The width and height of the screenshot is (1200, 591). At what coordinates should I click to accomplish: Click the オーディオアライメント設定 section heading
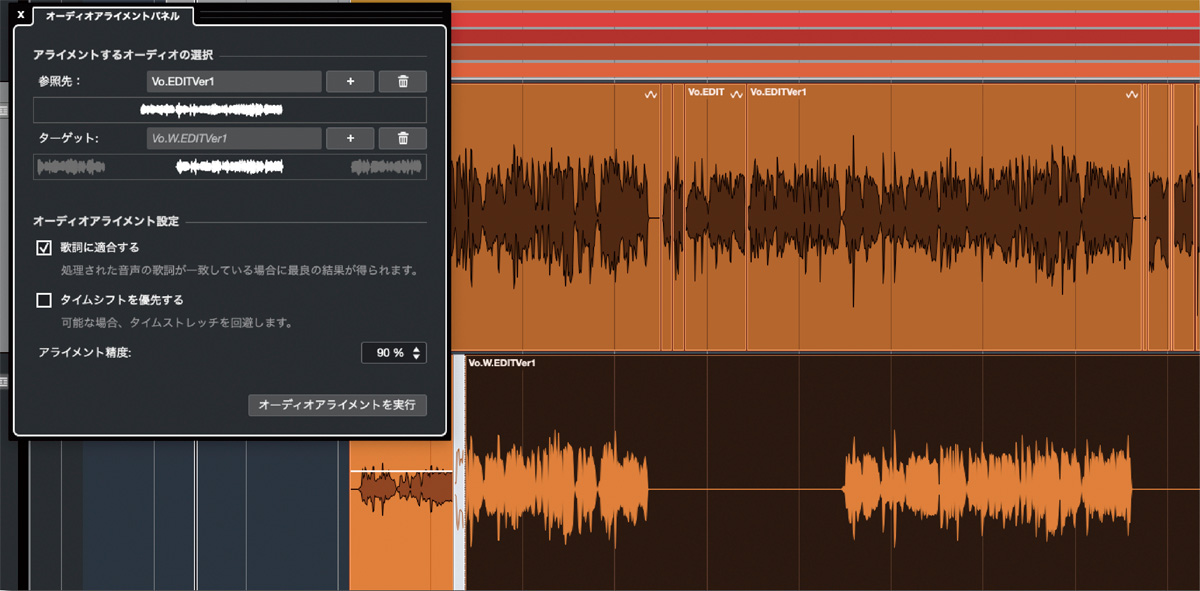tap(106, 221)
